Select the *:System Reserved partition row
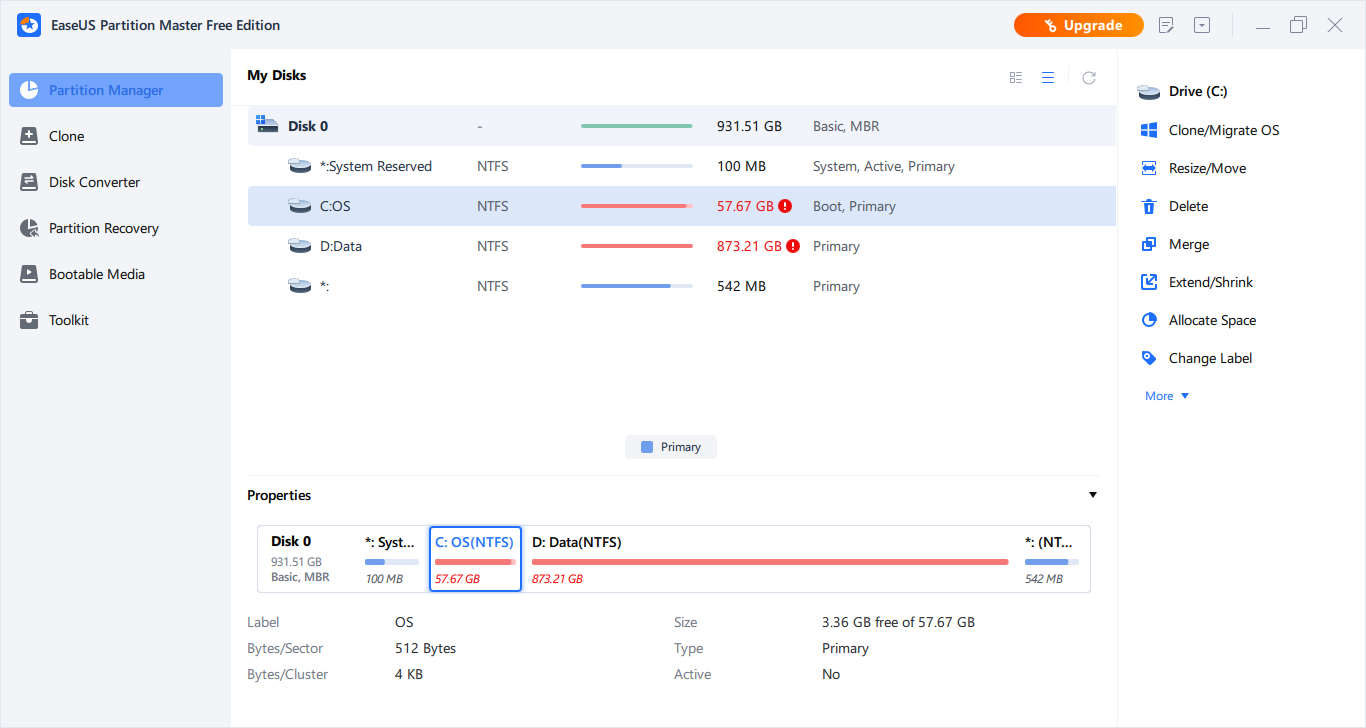Screen dimensions: 1366x728 [682, 166]
